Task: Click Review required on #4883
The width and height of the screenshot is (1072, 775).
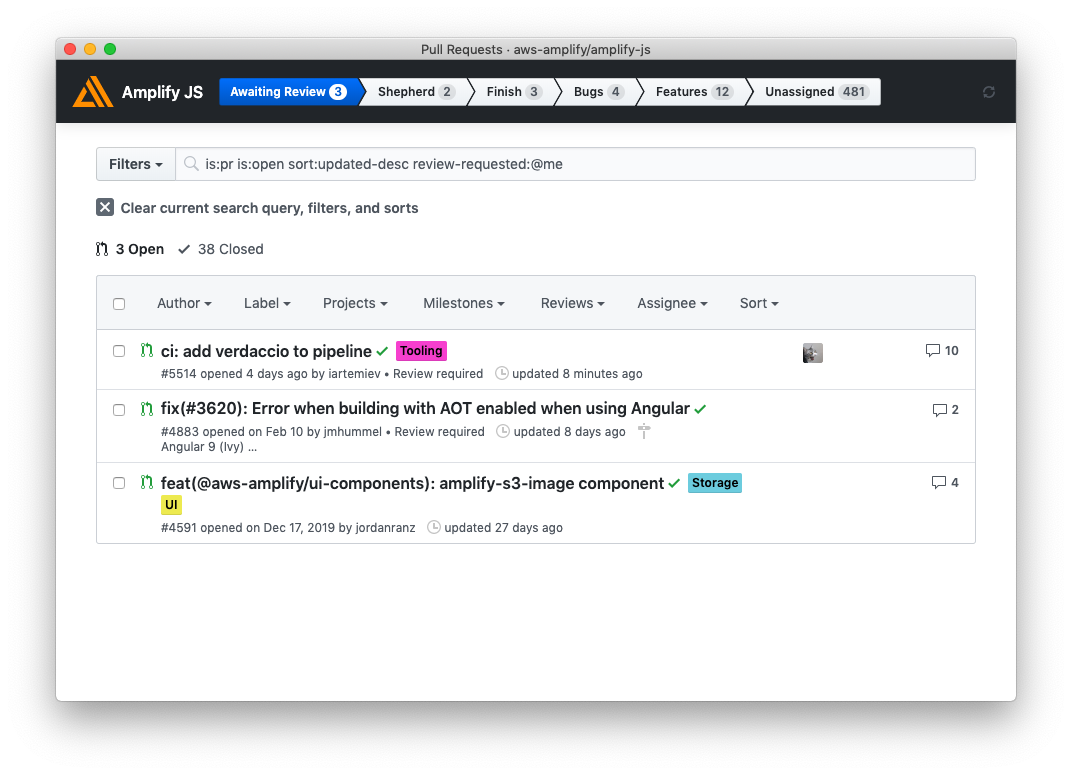Action: coord(439,431)
